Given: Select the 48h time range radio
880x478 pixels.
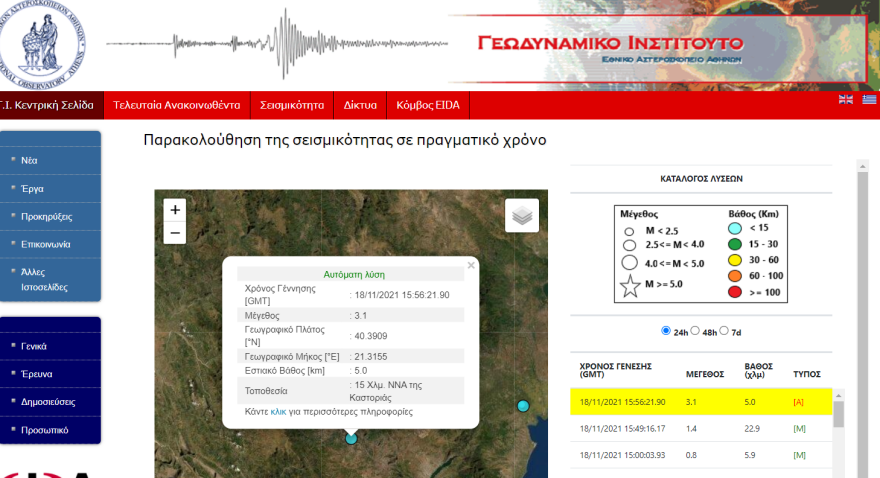Looking at the screenshot, I should point(695,330).
